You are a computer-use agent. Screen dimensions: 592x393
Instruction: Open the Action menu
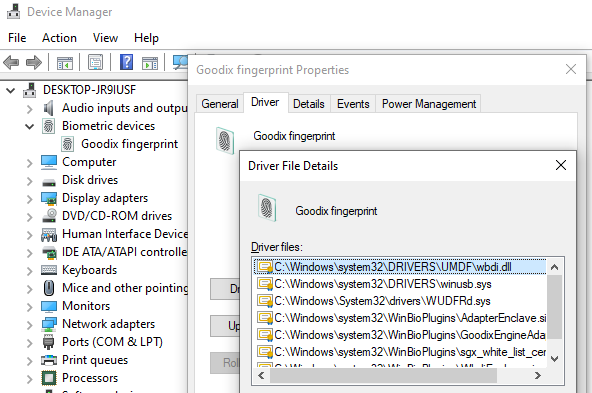point(59,38)
